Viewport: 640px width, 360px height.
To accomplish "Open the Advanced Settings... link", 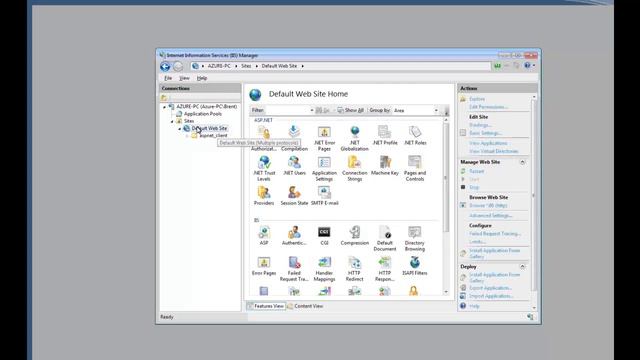I will tap(490, 216).
